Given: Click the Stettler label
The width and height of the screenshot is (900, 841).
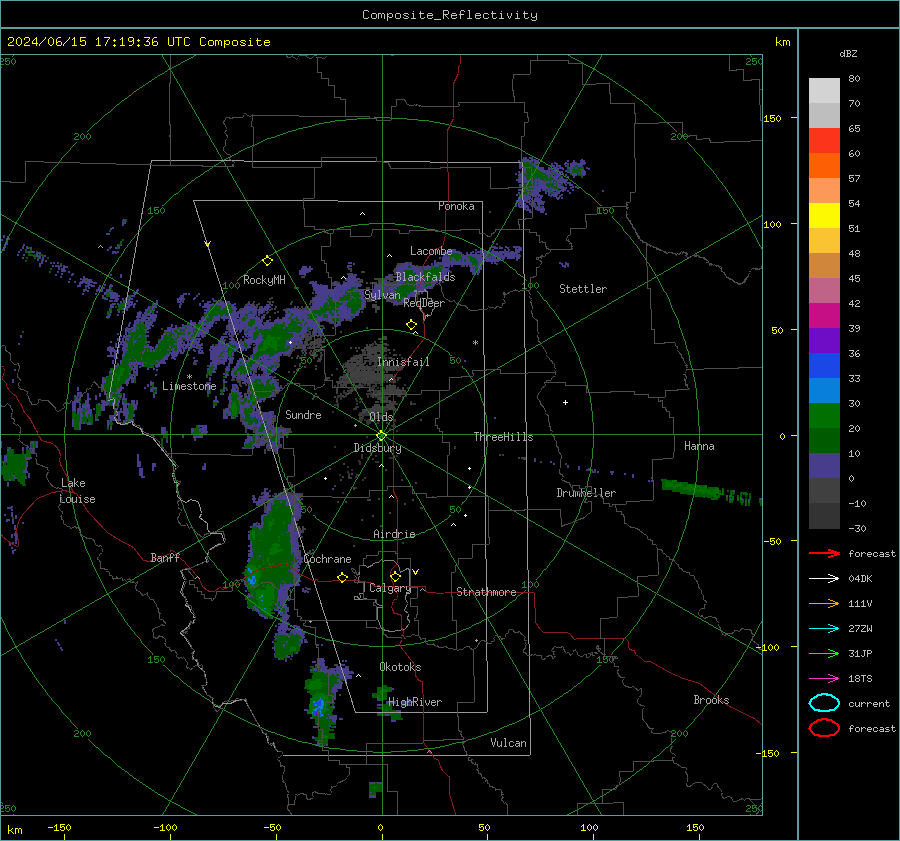Looking at the screenshot, I should click(x=583, y=289).
